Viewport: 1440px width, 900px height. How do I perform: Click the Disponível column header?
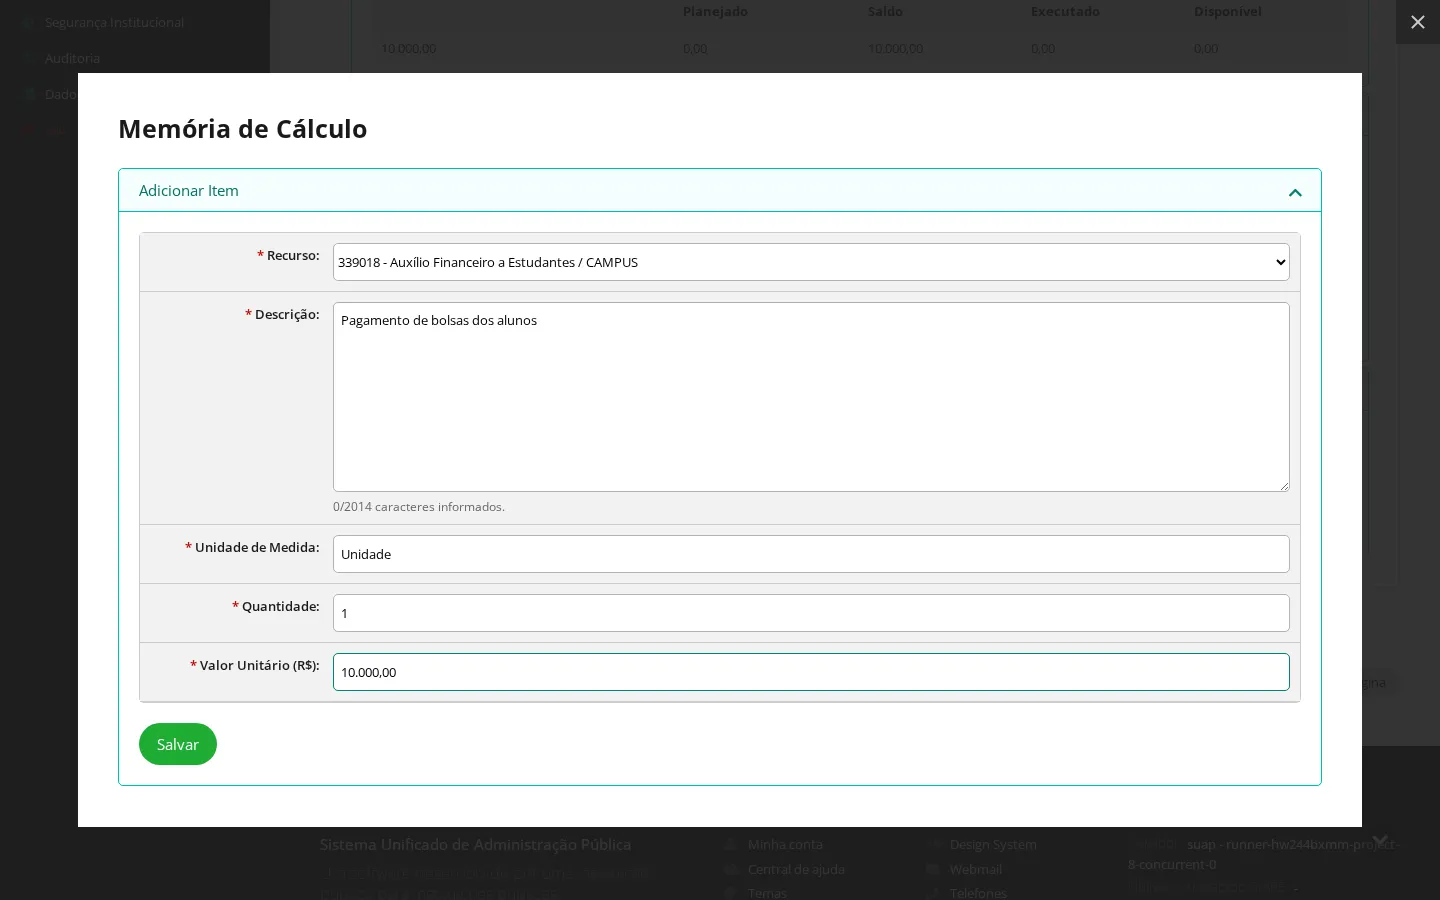tap(1228, 12)
